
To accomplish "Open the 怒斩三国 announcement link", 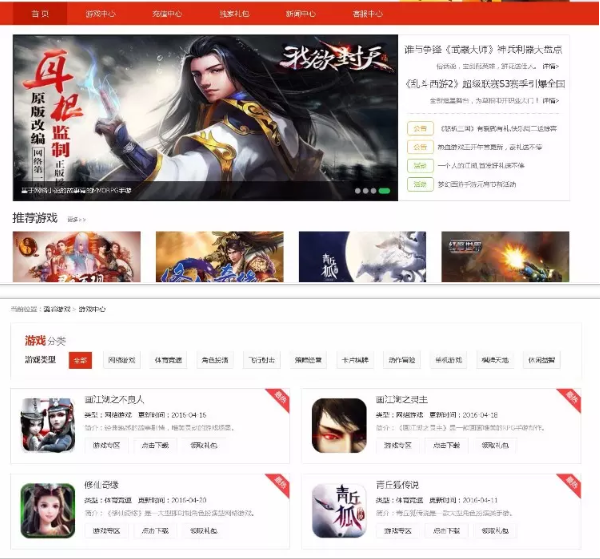I will click(x=499, y=129).
